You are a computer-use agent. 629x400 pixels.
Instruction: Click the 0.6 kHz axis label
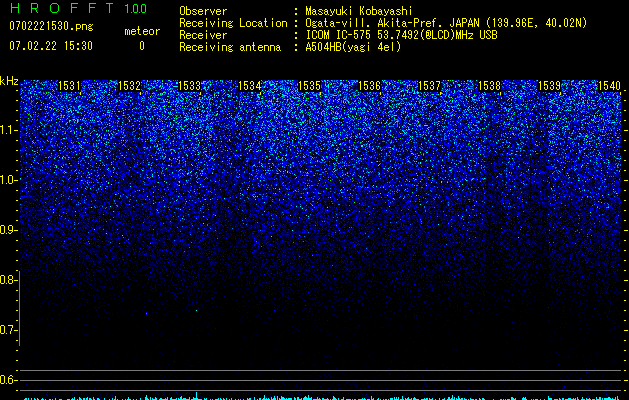(x=8, y=380)
